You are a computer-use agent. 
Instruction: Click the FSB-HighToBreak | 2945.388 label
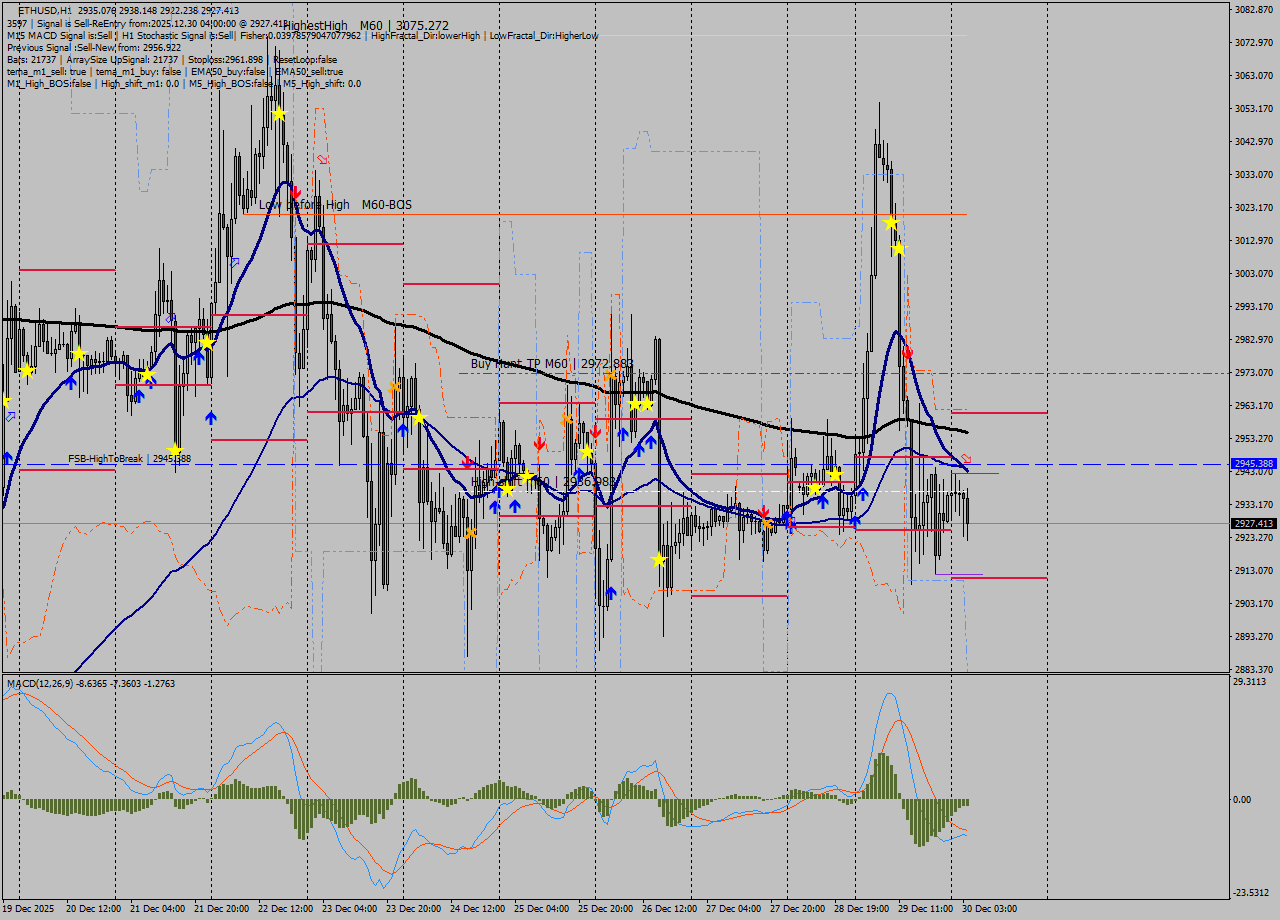(128, 461)
